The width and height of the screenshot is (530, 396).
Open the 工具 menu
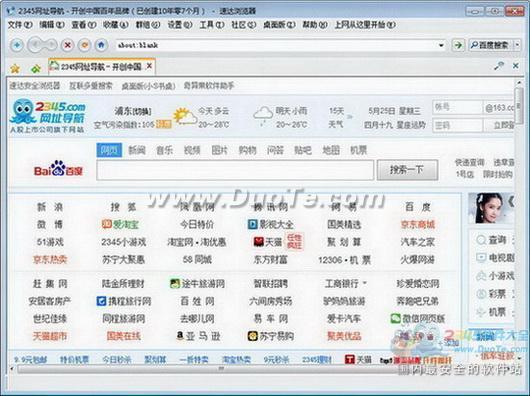[x=212, y=25]
